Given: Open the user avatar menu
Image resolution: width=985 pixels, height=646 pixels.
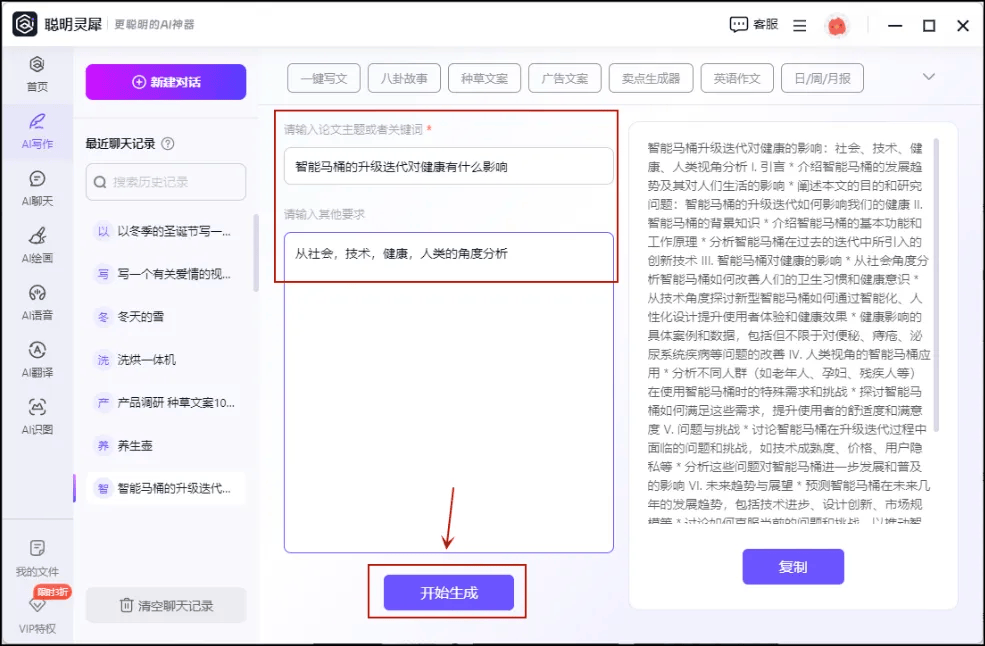Looking at the screenshot, I should coord(836,26).
